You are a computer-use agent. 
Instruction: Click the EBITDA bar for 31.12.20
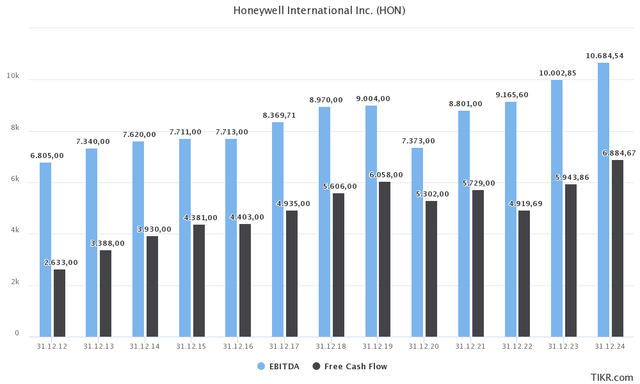tap(417, 242)
